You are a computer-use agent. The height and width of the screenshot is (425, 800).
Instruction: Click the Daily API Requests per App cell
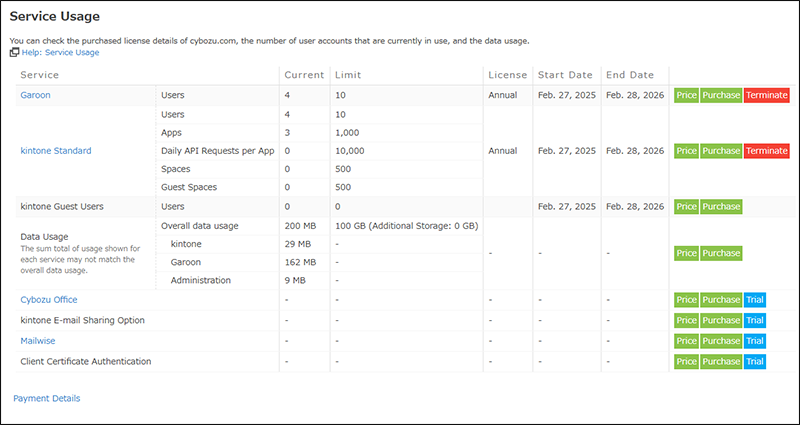tap(218, 151)
